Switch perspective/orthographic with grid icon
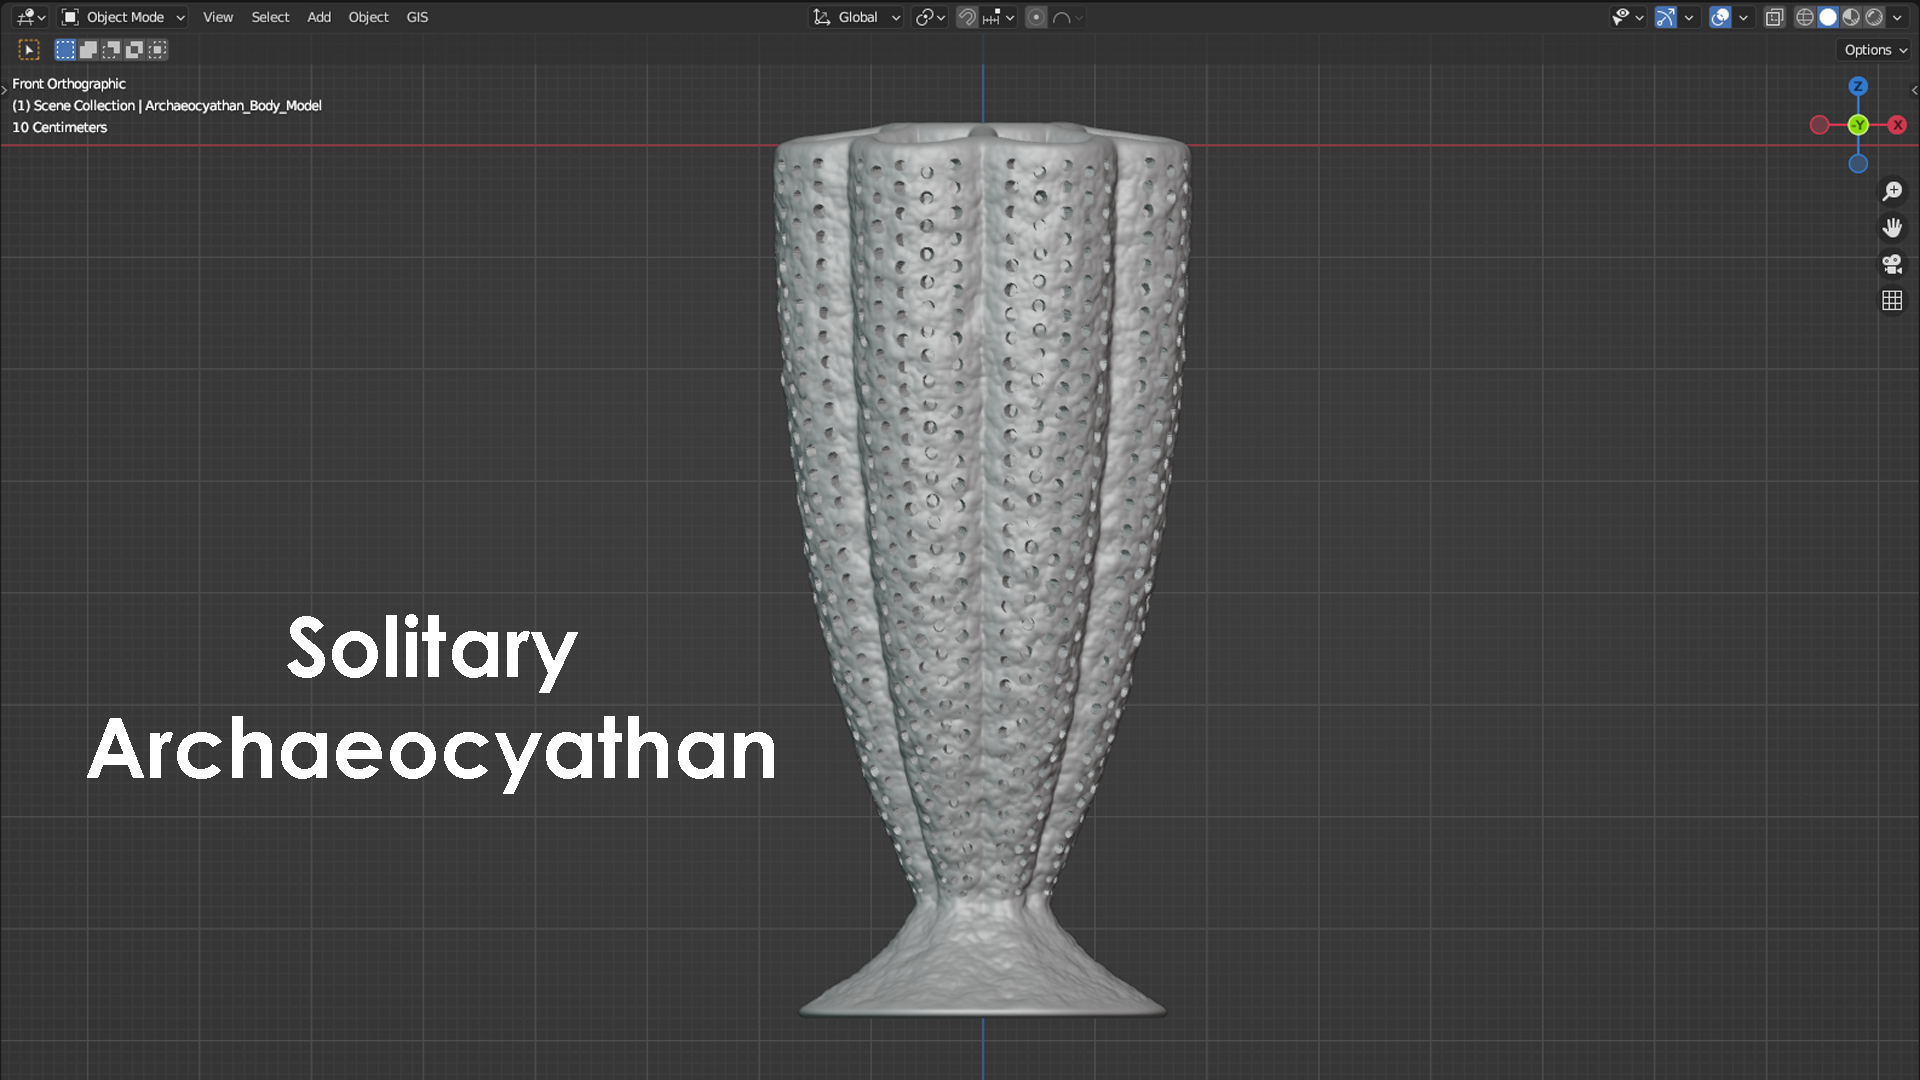 [x=1892, y=301]
